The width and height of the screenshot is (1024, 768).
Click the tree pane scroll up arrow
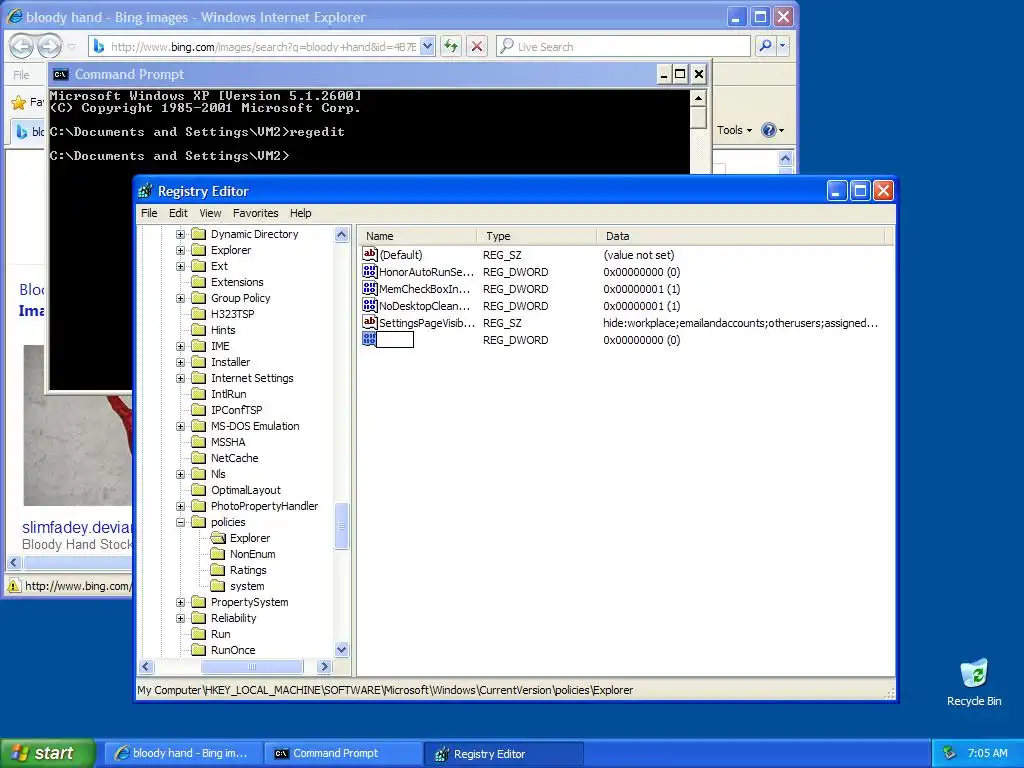pyautogui.click(x=342, y=234)
